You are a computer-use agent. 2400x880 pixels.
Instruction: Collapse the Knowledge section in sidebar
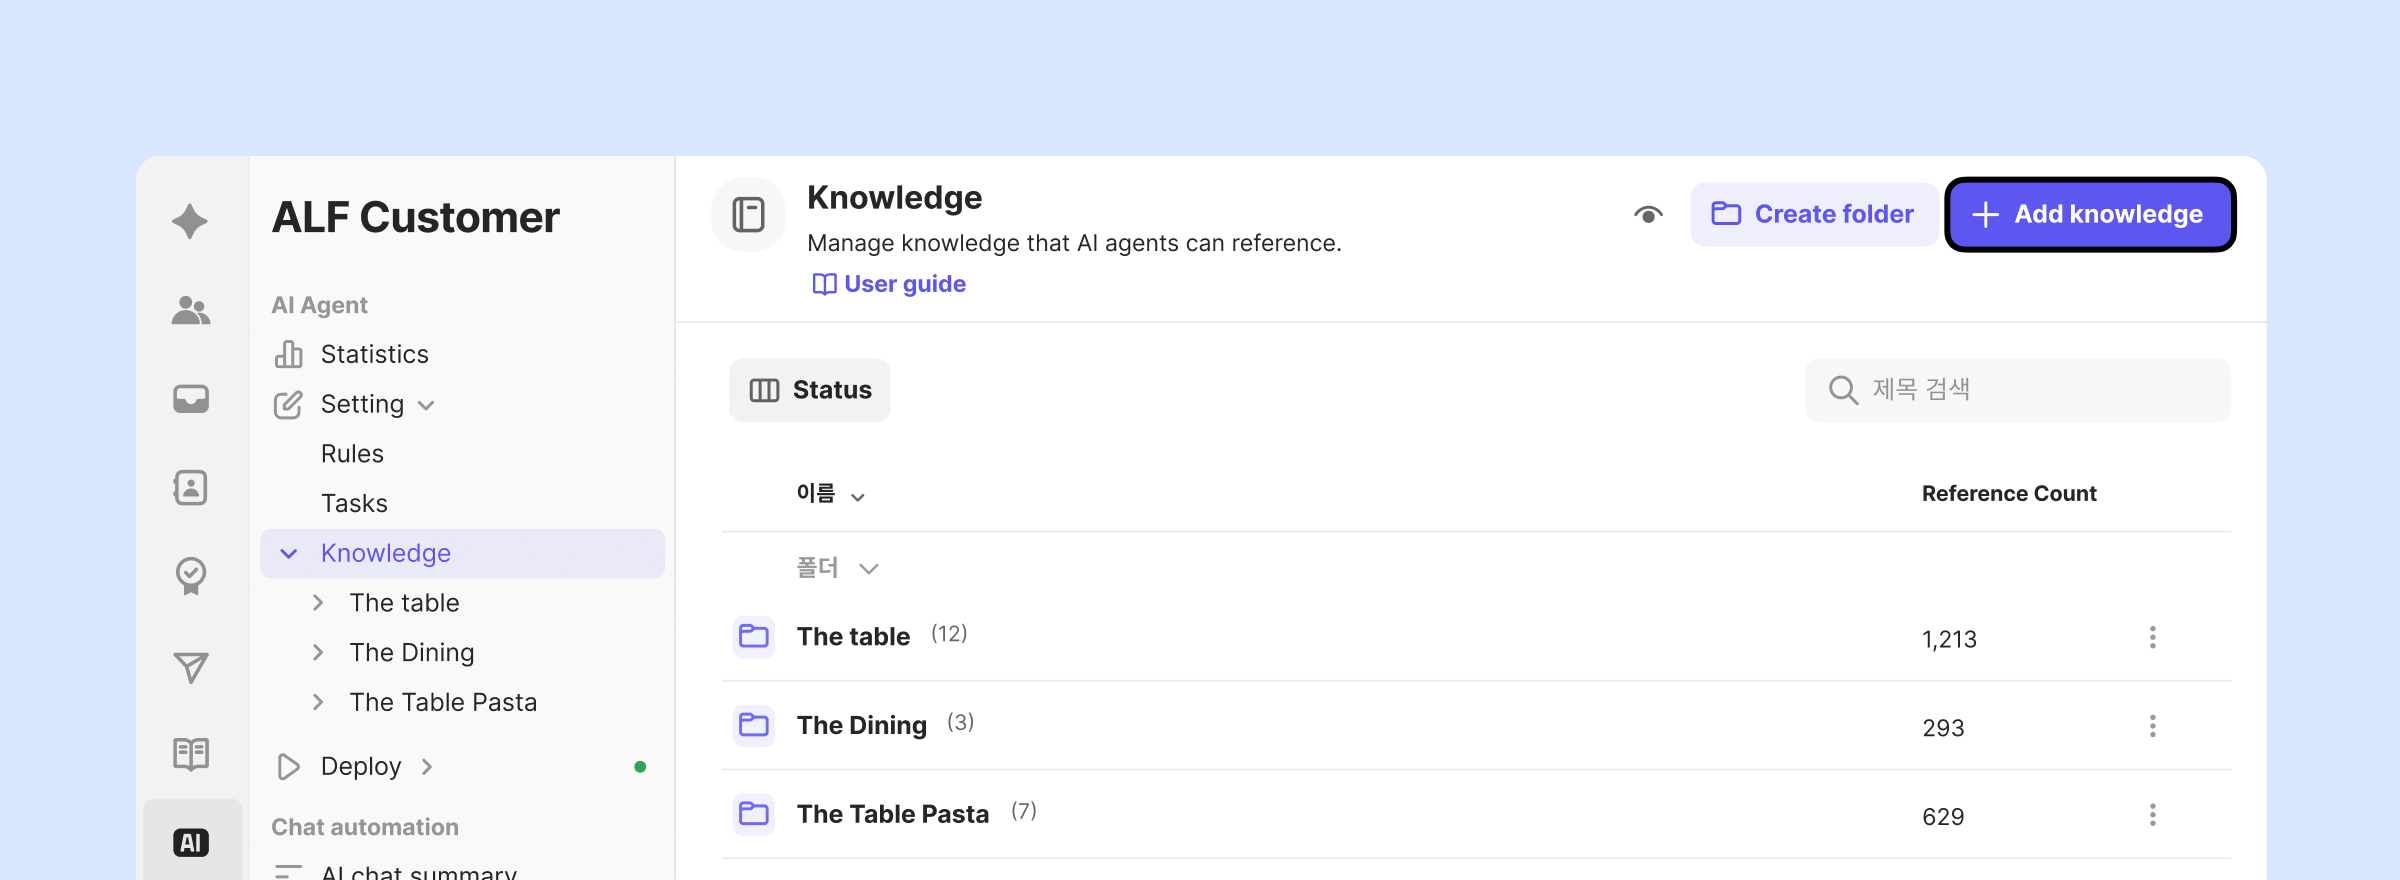(x=289, y=554)
